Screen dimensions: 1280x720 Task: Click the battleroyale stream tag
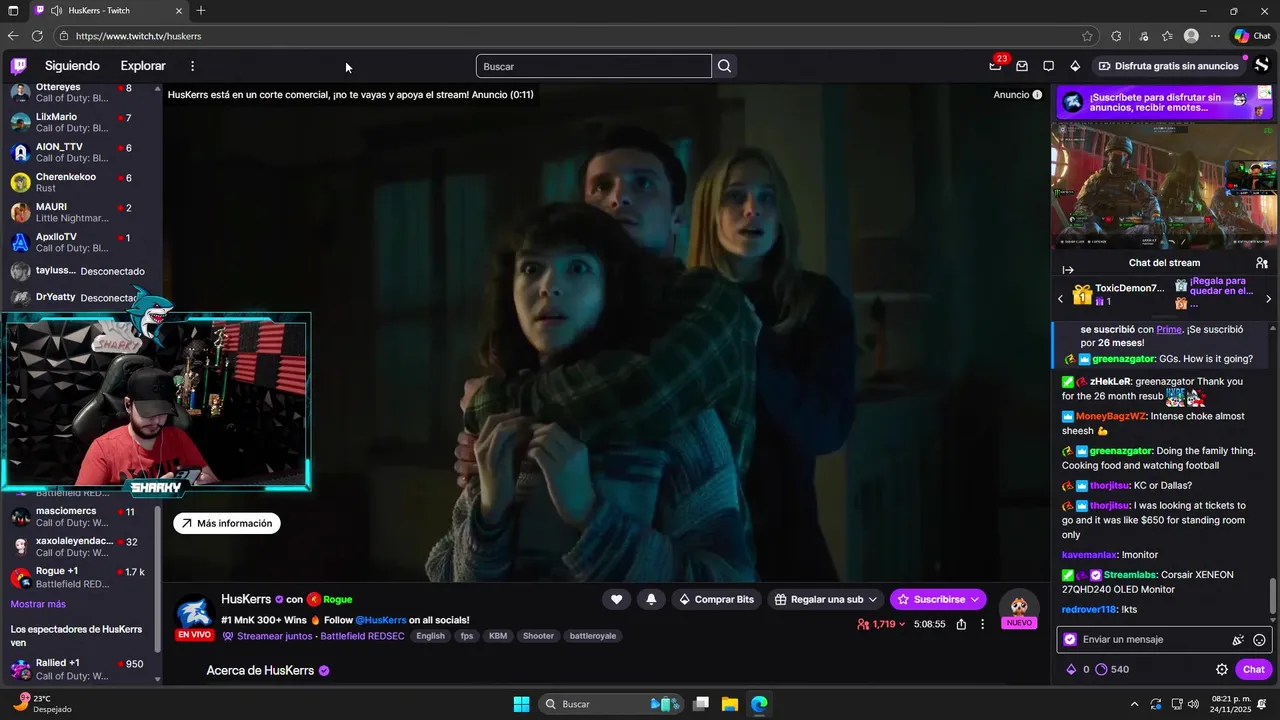593,636
